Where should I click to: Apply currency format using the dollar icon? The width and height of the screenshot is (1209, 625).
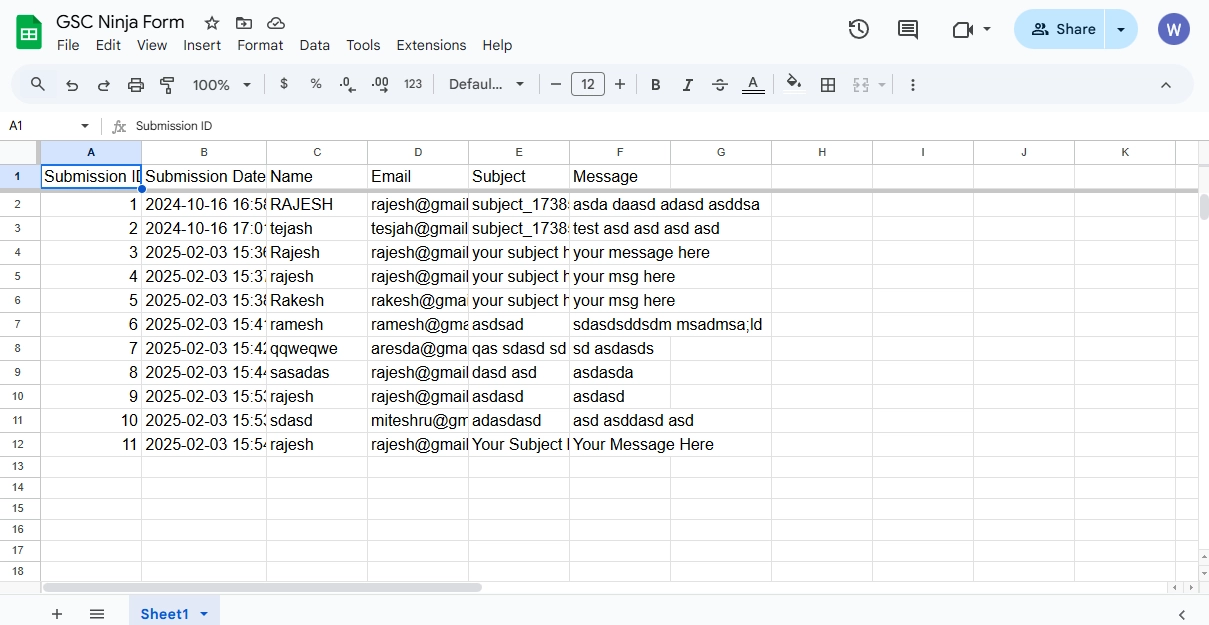coord(283,84)
